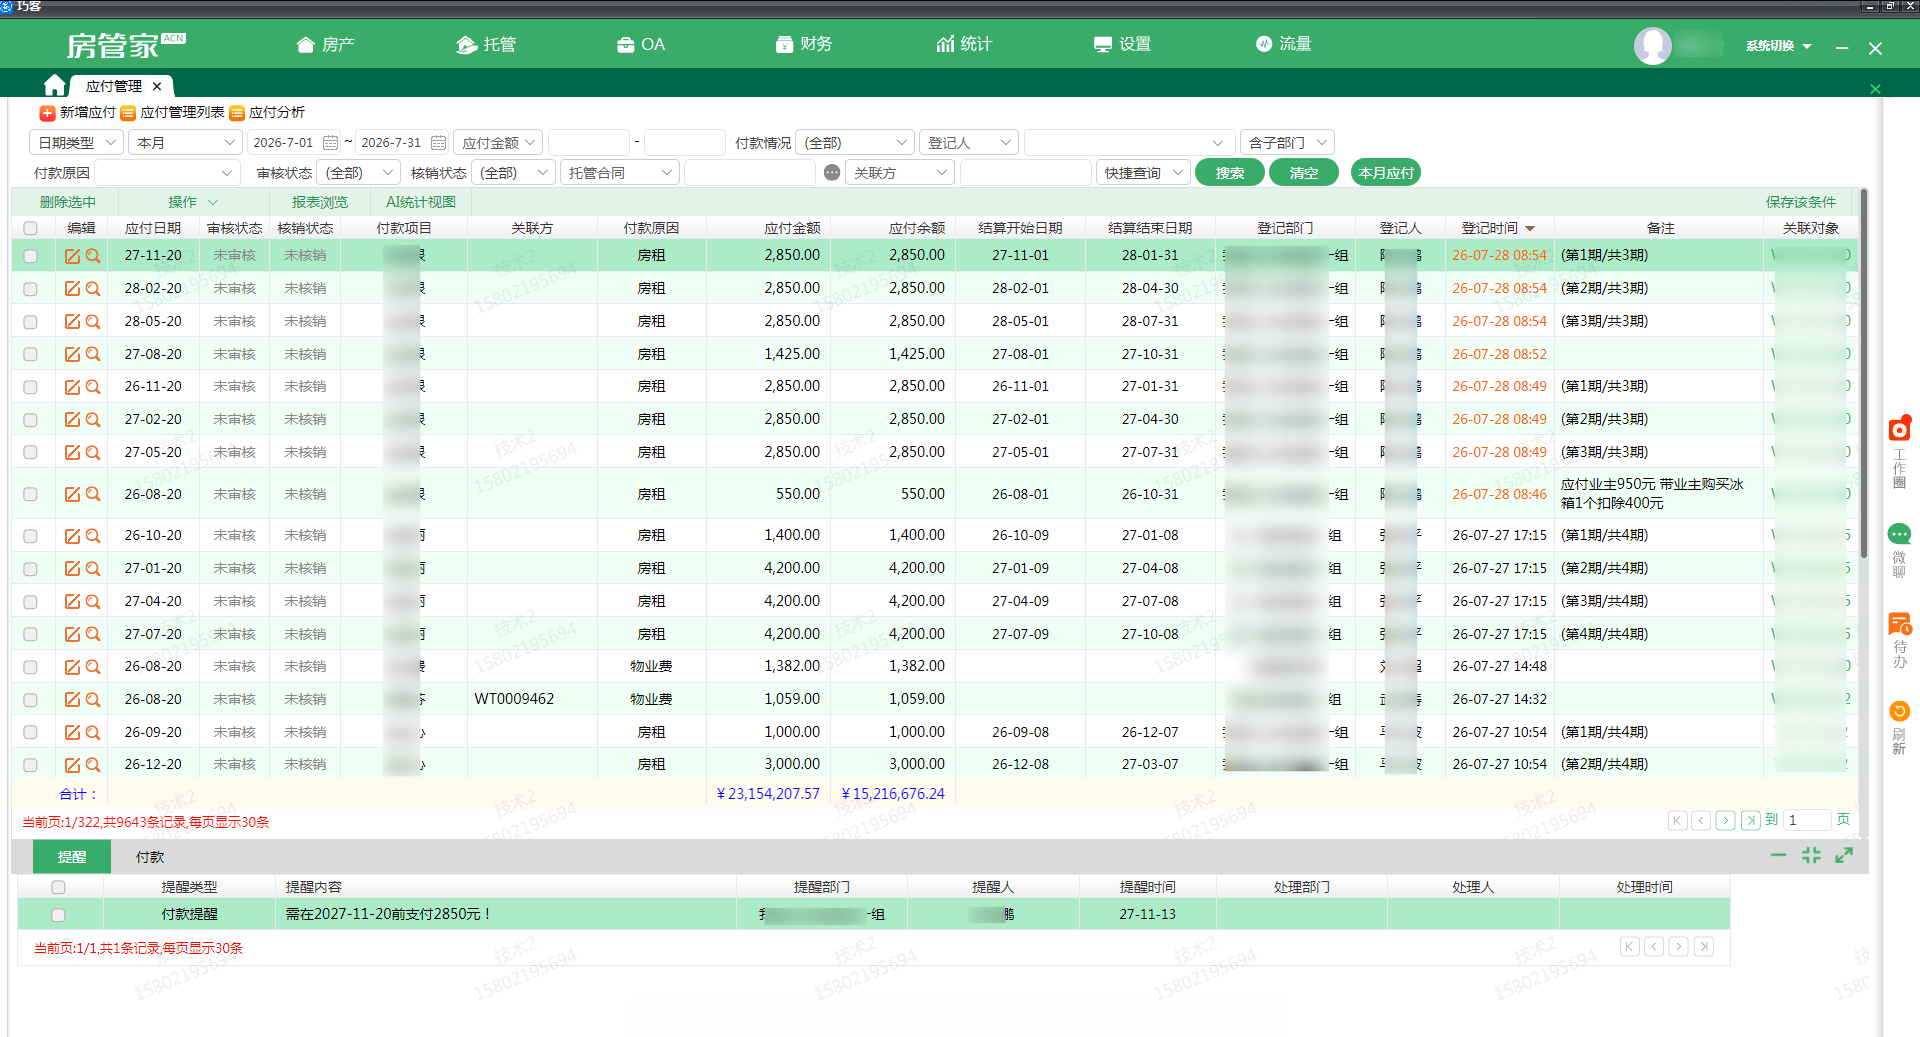Open the 财务 menu
This screenshot has height=1037, width=1920.
(804, 45)
